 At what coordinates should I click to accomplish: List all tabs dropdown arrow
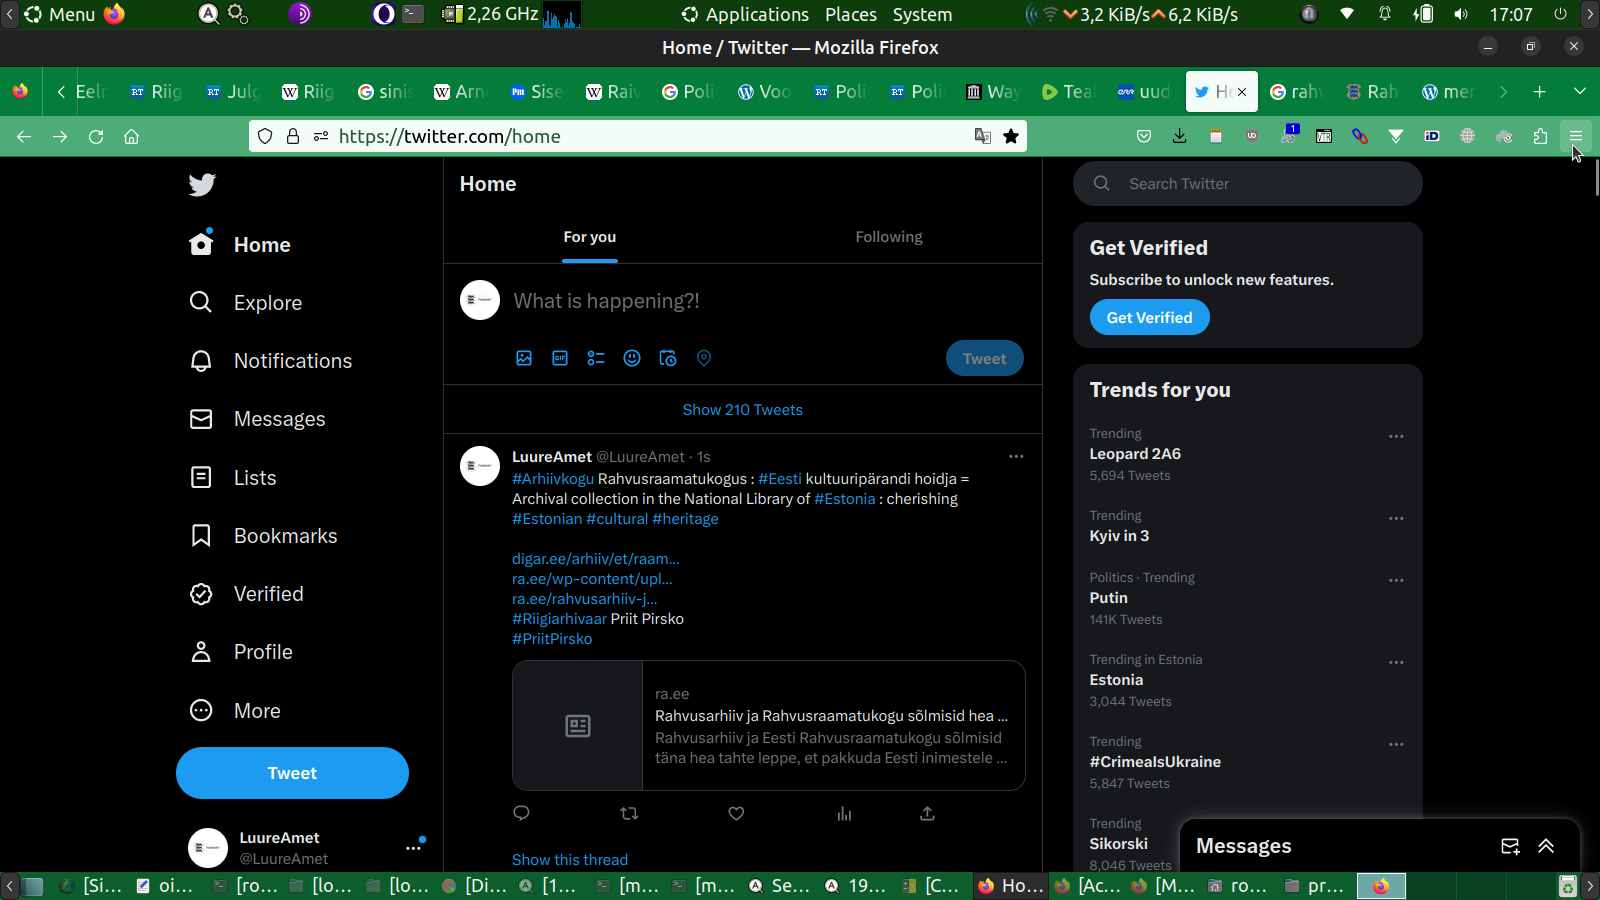pyautogui.click(x=1580, y=92)
